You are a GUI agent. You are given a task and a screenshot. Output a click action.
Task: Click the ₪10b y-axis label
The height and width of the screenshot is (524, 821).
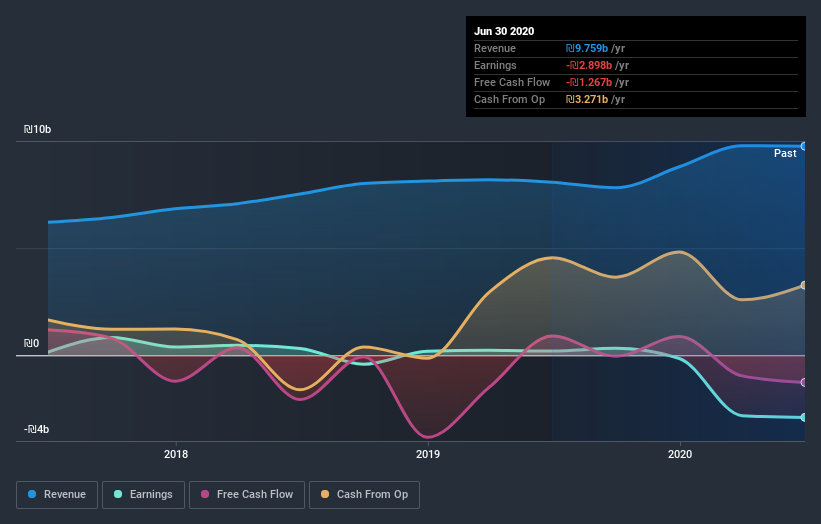point(37,129)
